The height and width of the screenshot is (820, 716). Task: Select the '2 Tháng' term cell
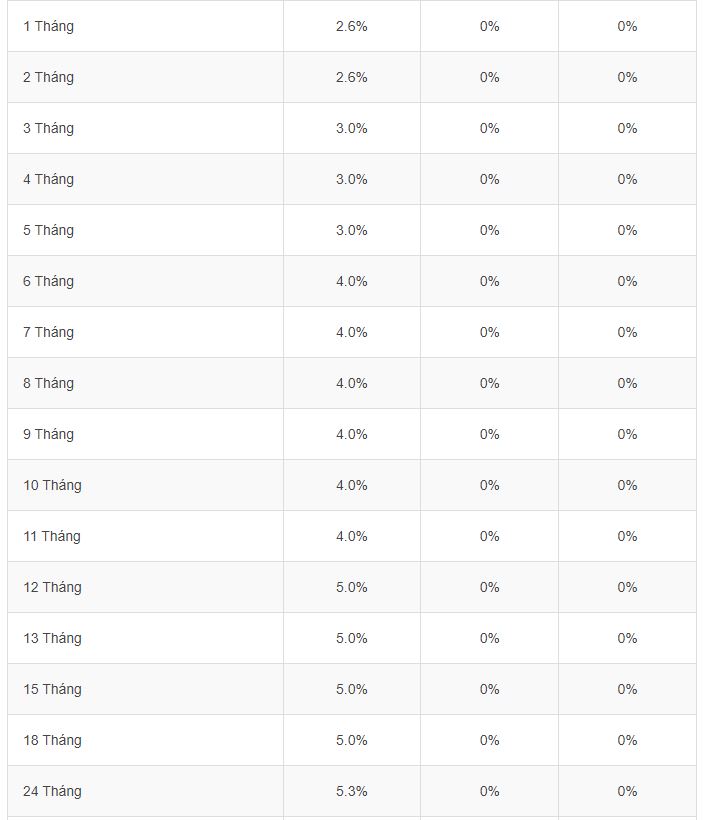(x=48, y=77)
